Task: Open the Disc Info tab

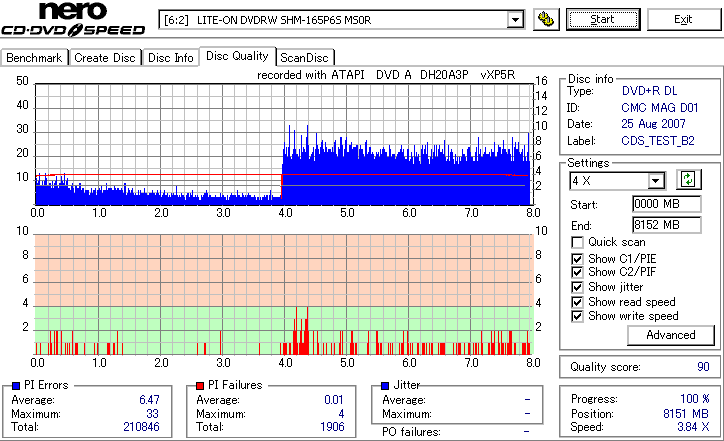Action: pos(170,58)
